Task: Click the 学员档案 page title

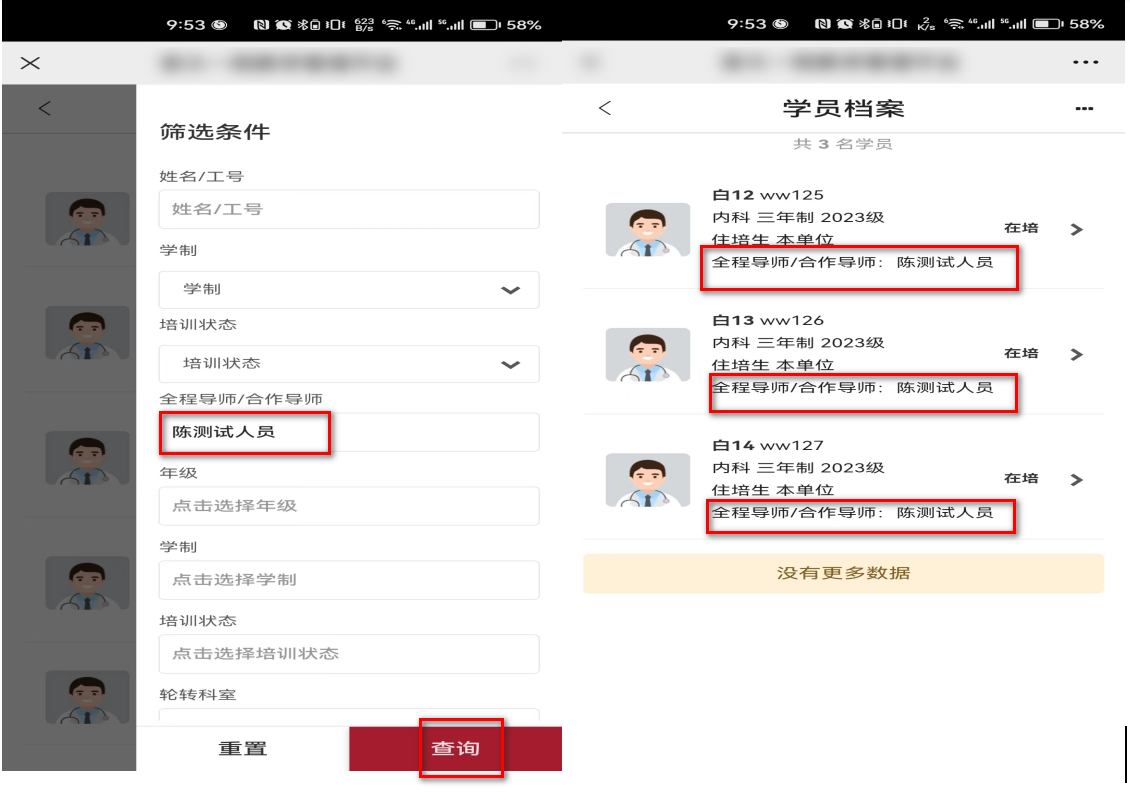Action: tap(843, 109)
